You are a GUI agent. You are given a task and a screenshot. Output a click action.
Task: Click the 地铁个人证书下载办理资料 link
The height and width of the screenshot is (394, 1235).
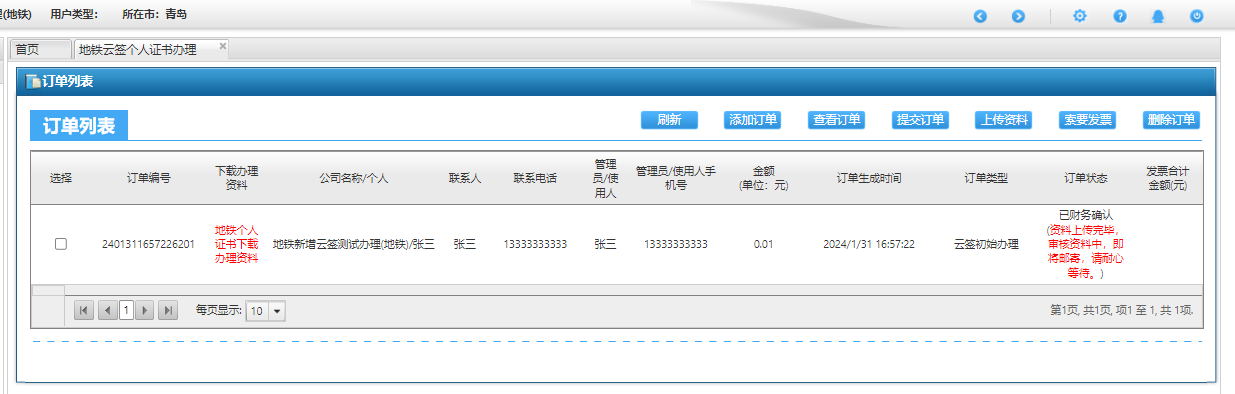(237, 244)
